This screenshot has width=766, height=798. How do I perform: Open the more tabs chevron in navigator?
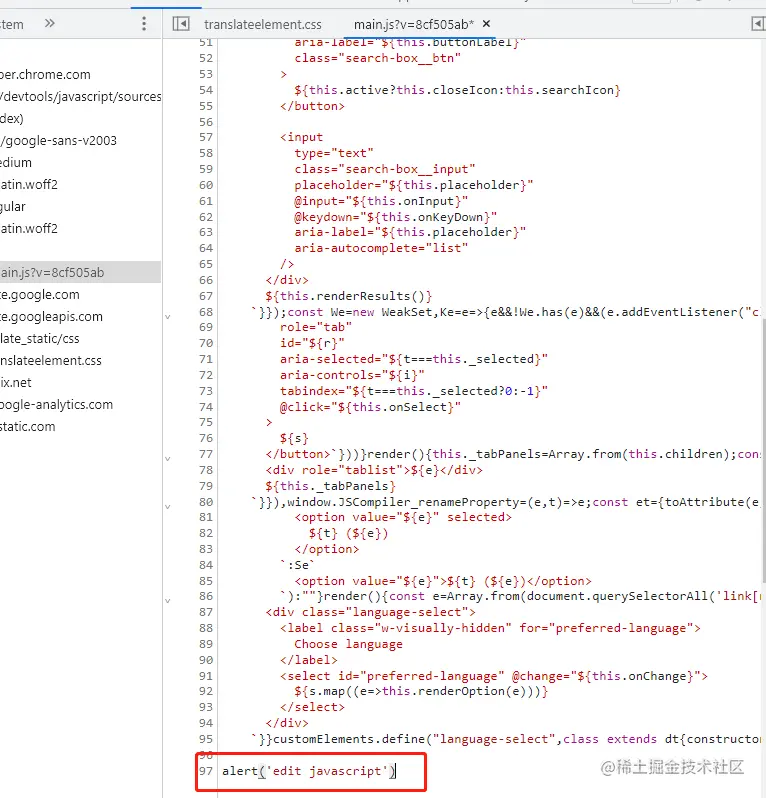click(x=49, y=23)
